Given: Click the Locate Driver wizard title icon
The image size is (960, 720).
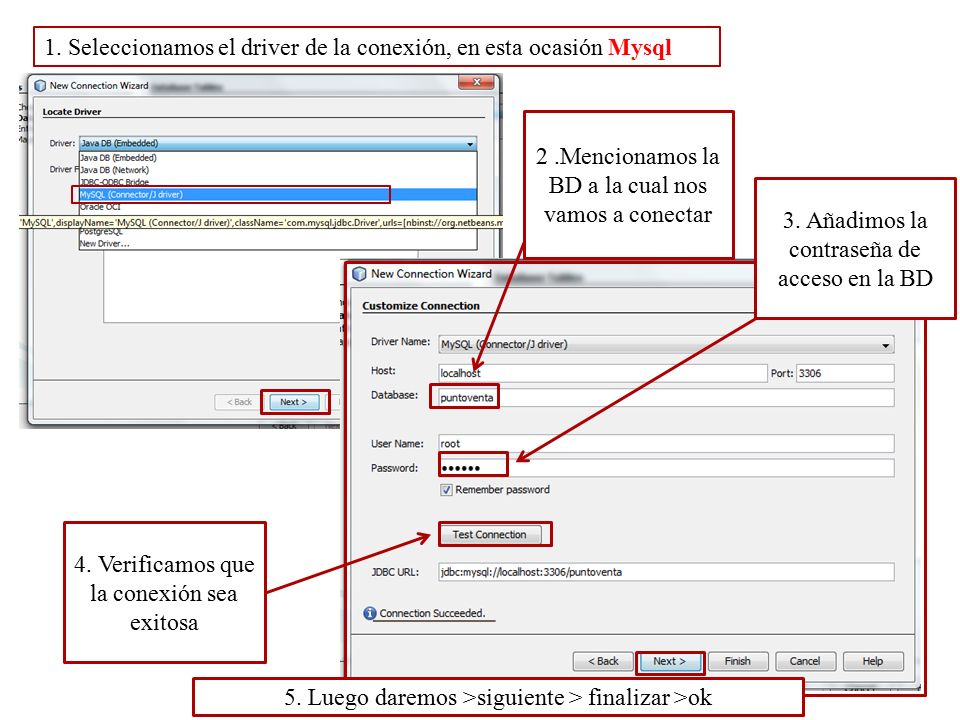Looking at the screenshot, I should tap(40, 86).
